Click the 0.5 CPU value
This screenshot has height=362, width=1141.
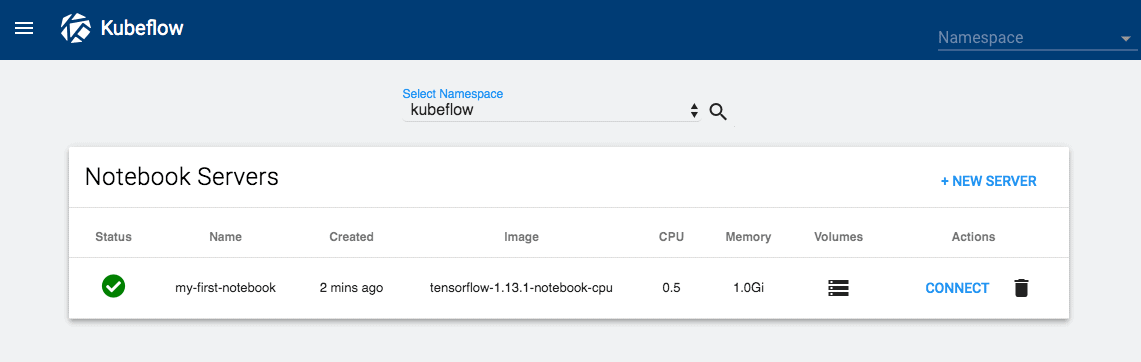coord(672,288)
